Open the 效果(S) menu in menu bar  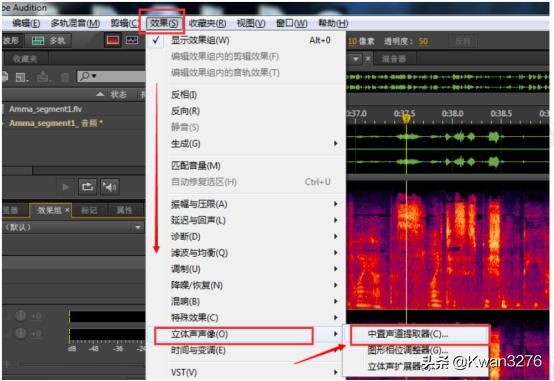pos(164,23)
